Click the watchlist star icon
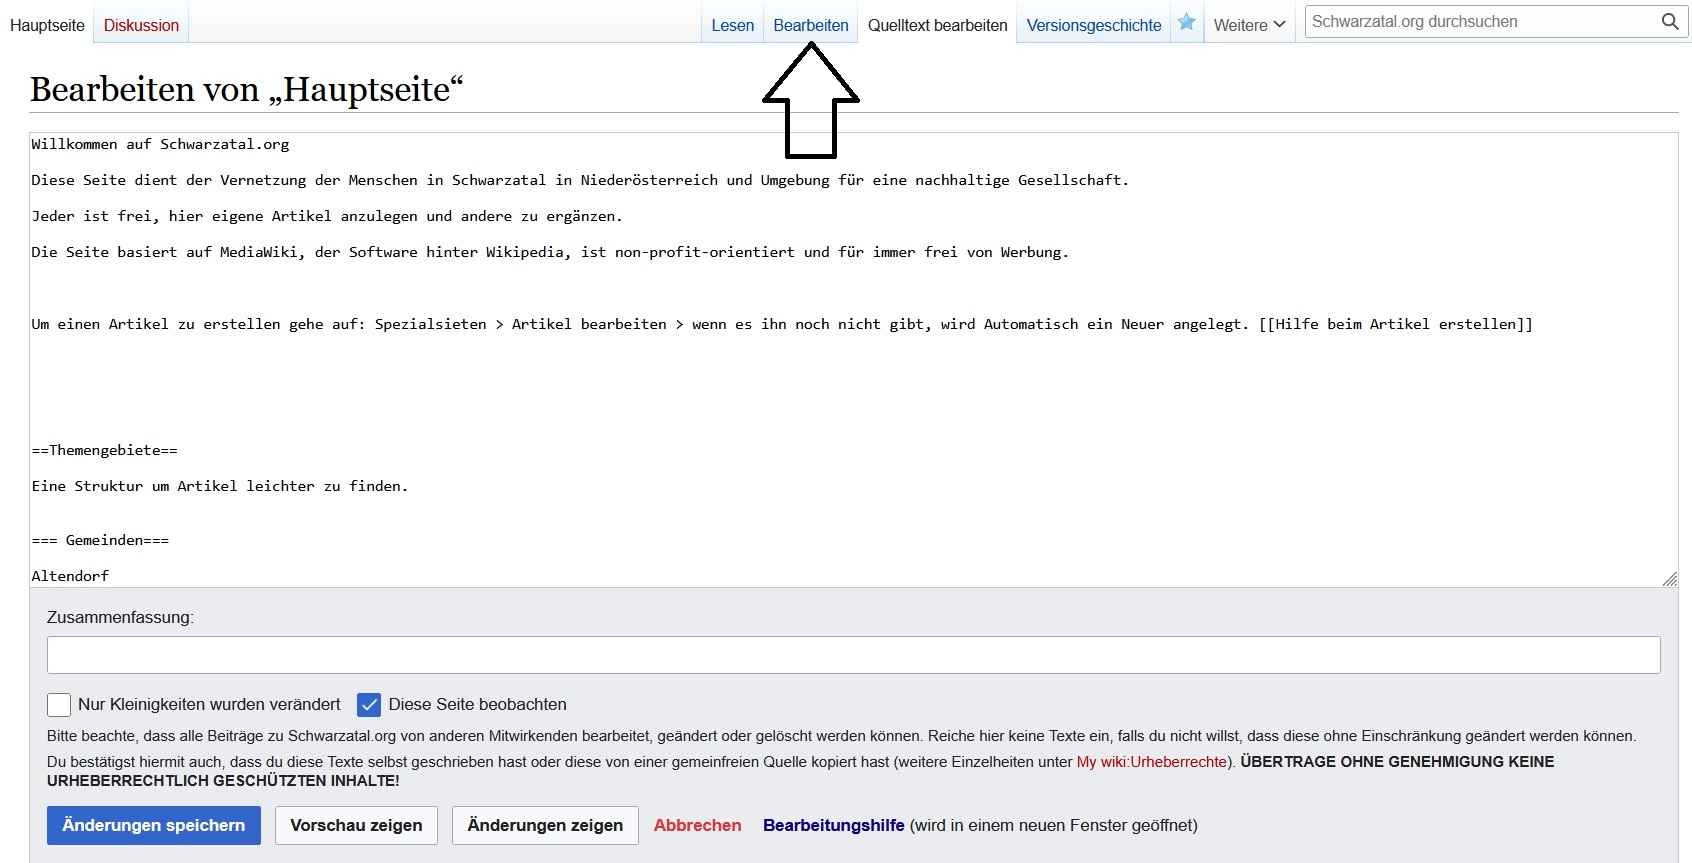The height and width of the screenshot is (863, 1692). point(1186,22)
